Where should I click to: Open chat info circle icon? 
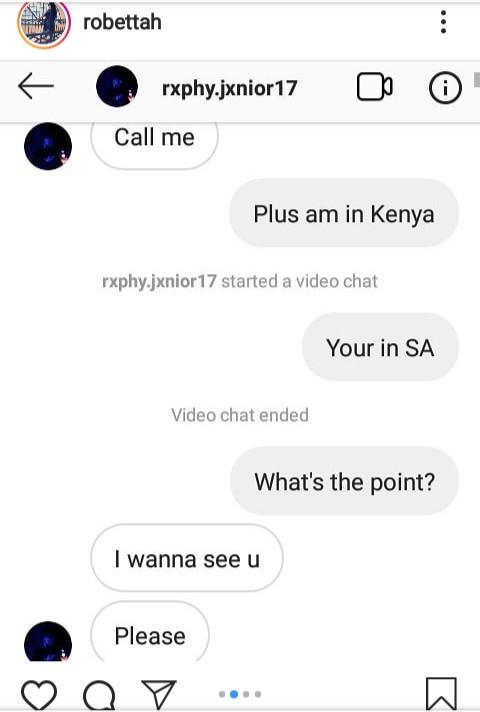[x=445, y=87]
